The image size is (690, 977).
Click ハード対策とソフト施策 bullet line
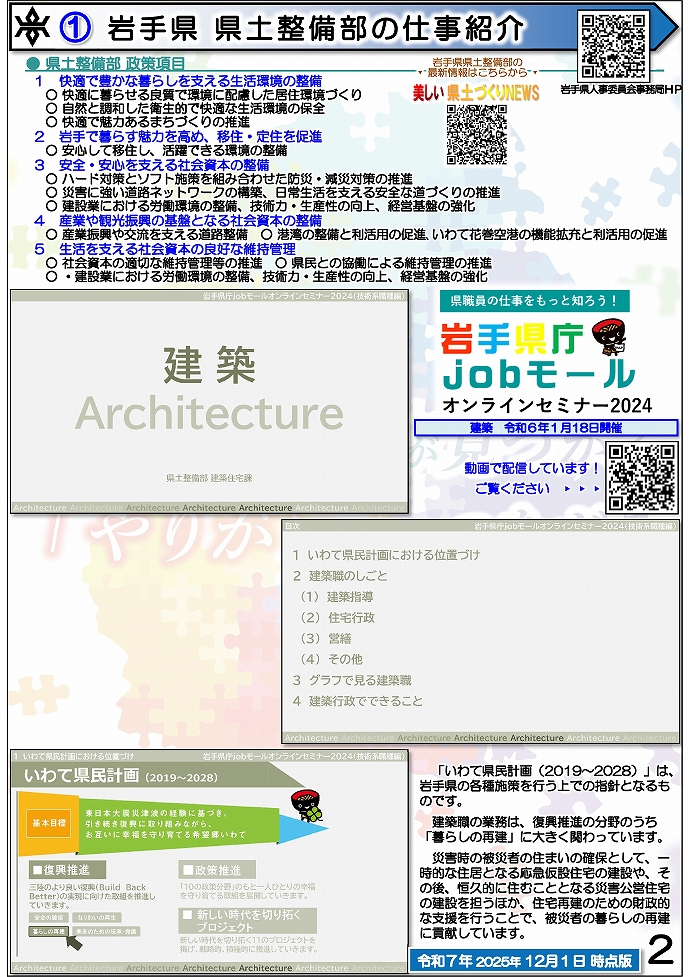tap(229, 179)
